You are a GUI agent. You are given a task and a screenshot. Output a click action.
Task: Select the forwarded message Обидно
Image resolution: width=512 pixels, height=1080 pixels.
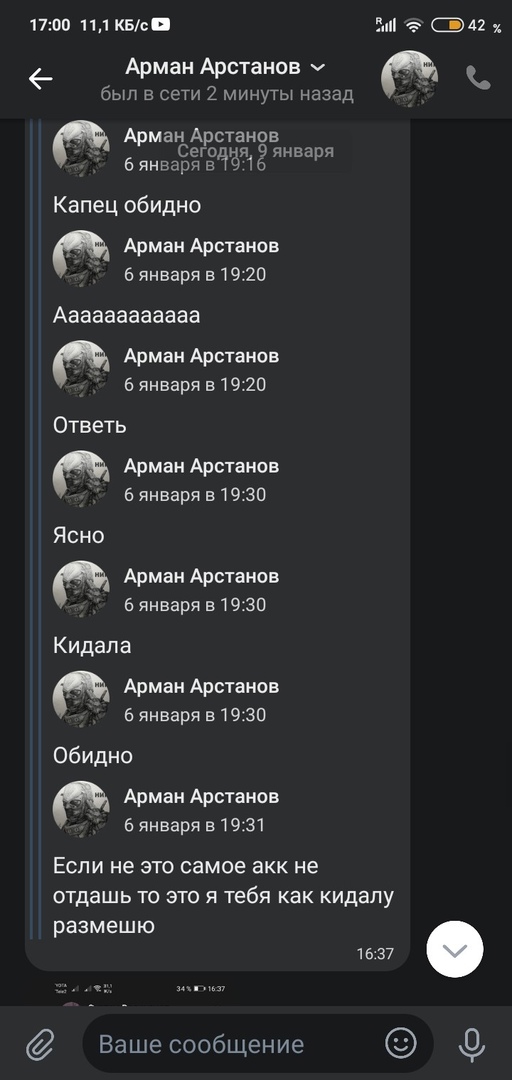[93, 756]
